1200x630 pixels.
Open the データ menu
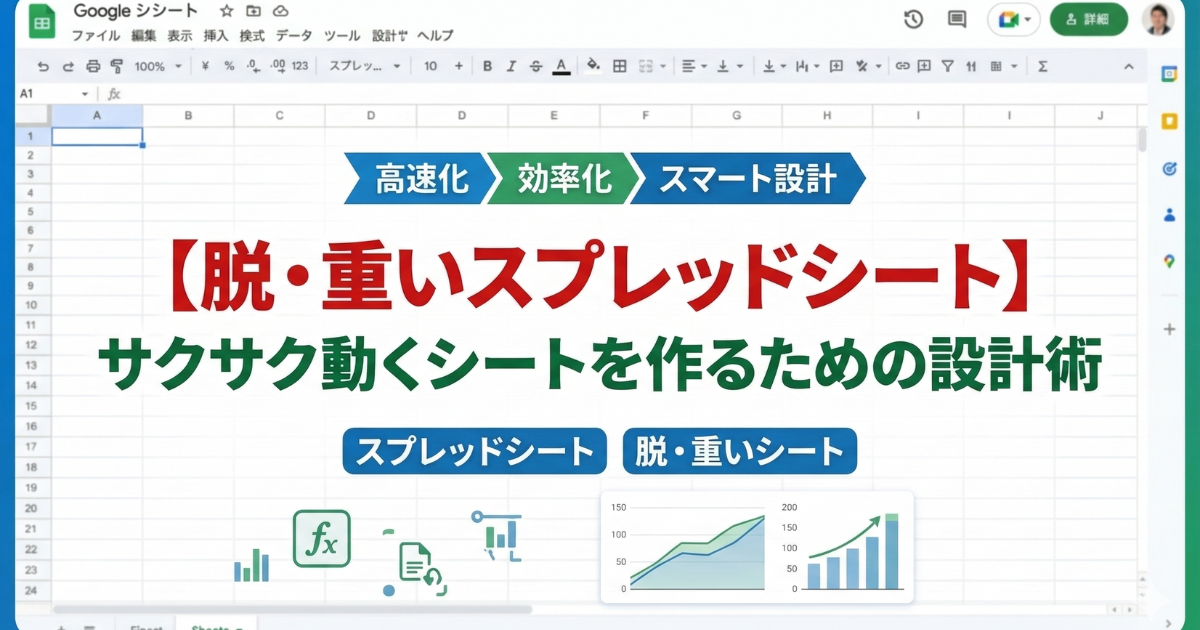coord(293,36)
